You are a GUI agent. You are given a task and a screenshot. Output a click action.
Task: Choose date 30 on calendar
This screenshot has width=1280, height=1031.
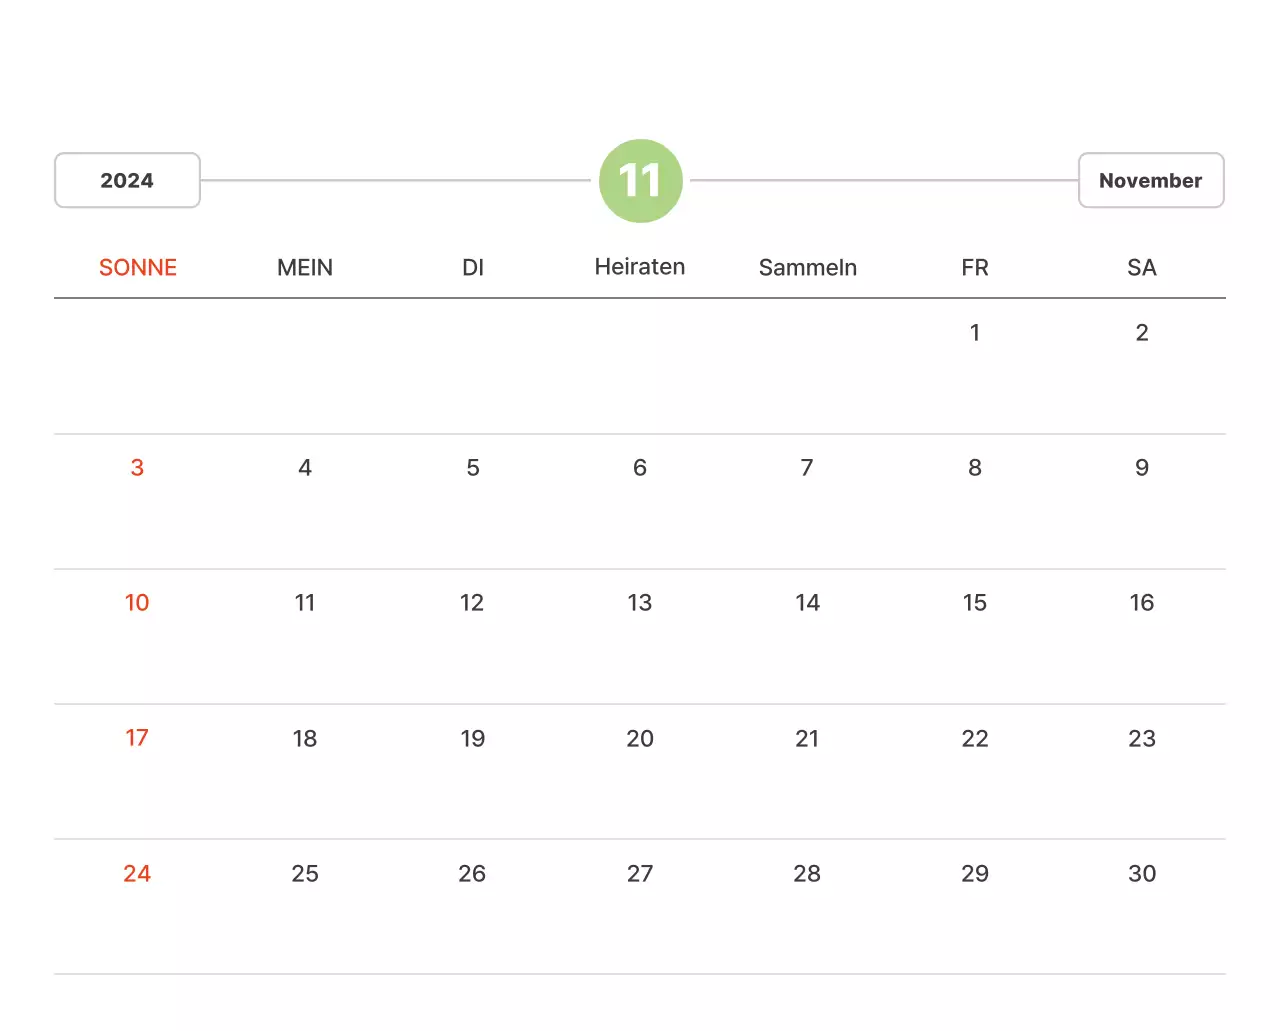click(x=1142, y=874)
